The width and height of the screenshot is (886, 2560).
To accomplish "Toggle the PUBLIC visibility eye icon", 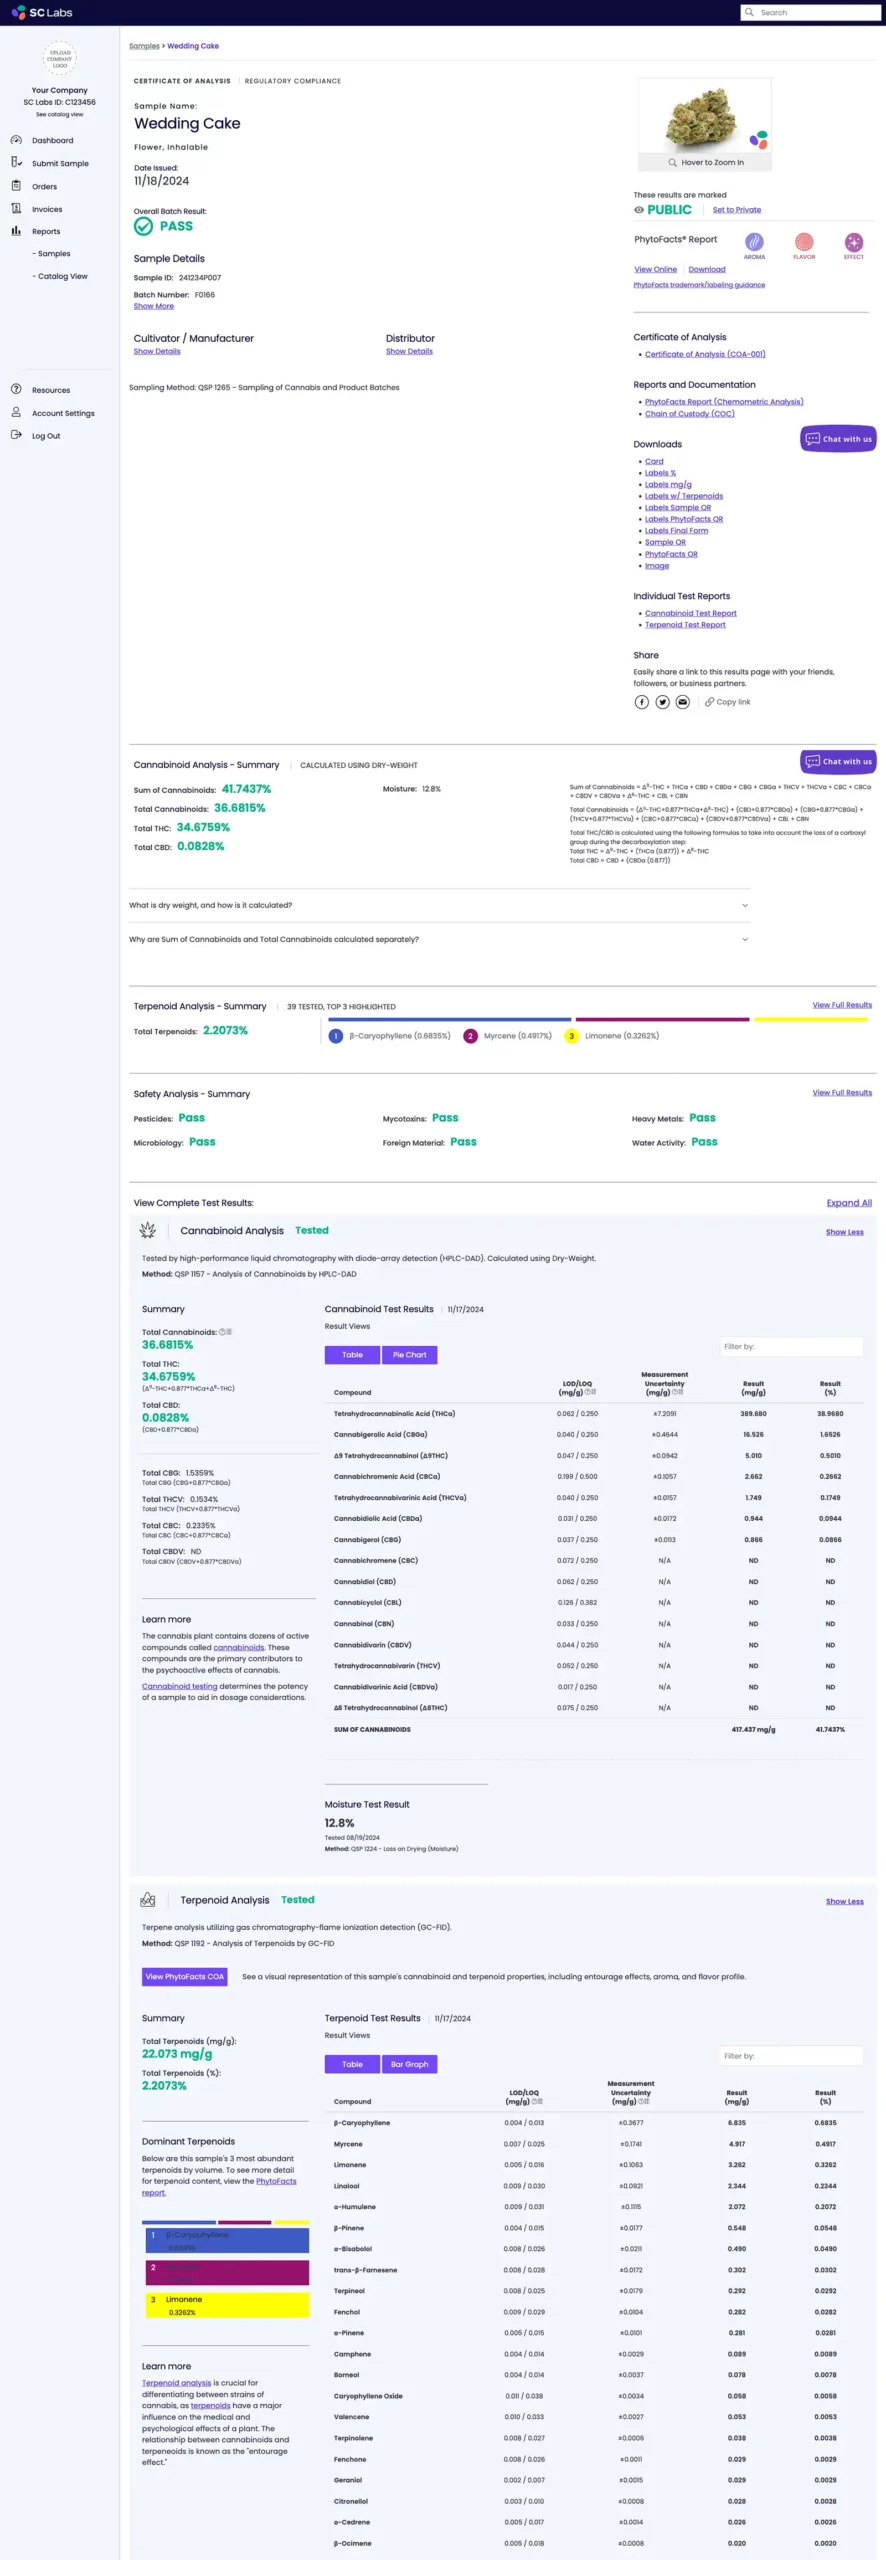I will pos(639,210).
